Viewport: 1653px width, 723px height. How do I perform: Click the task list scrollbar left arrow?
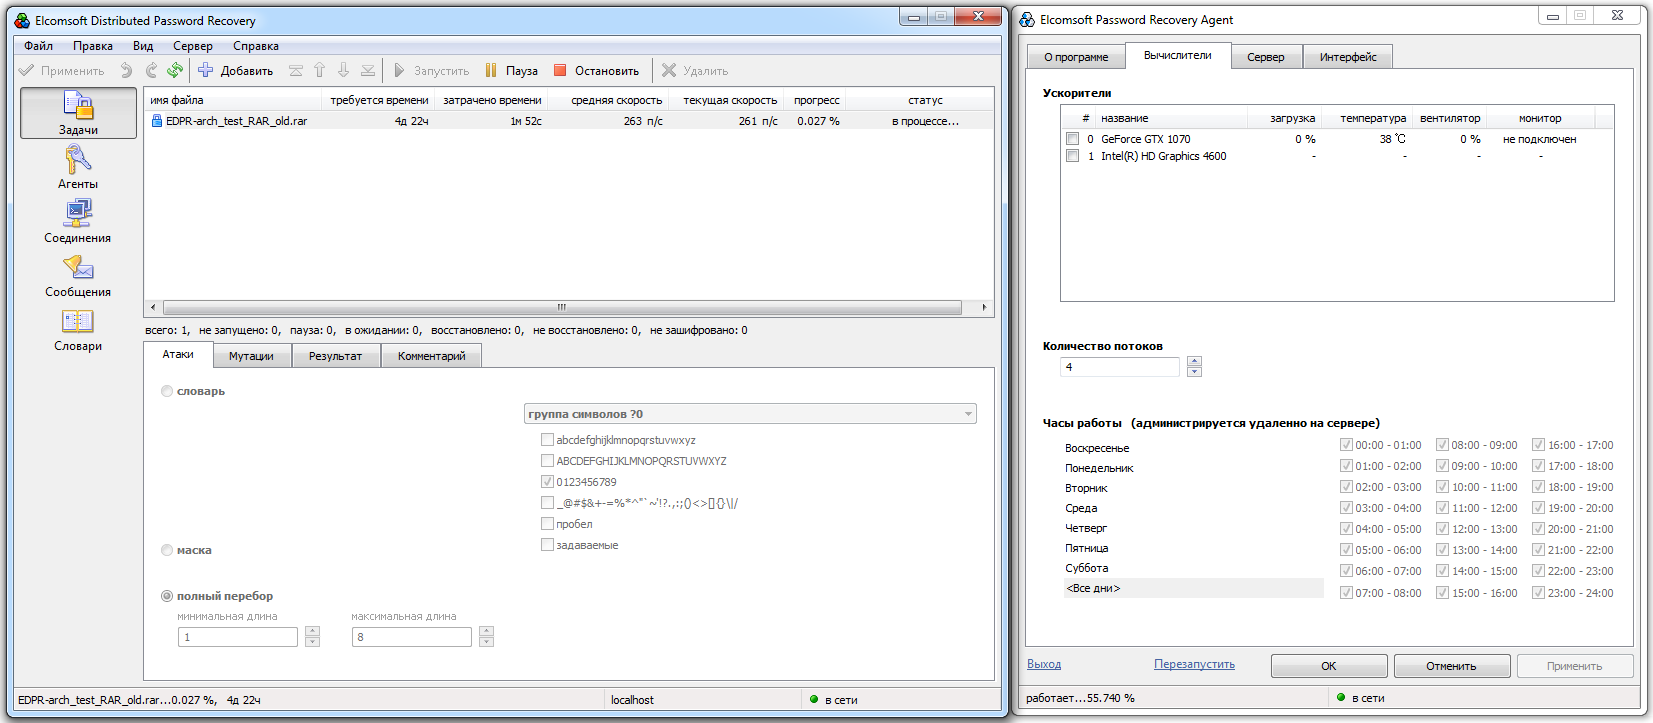pos(153,307)
